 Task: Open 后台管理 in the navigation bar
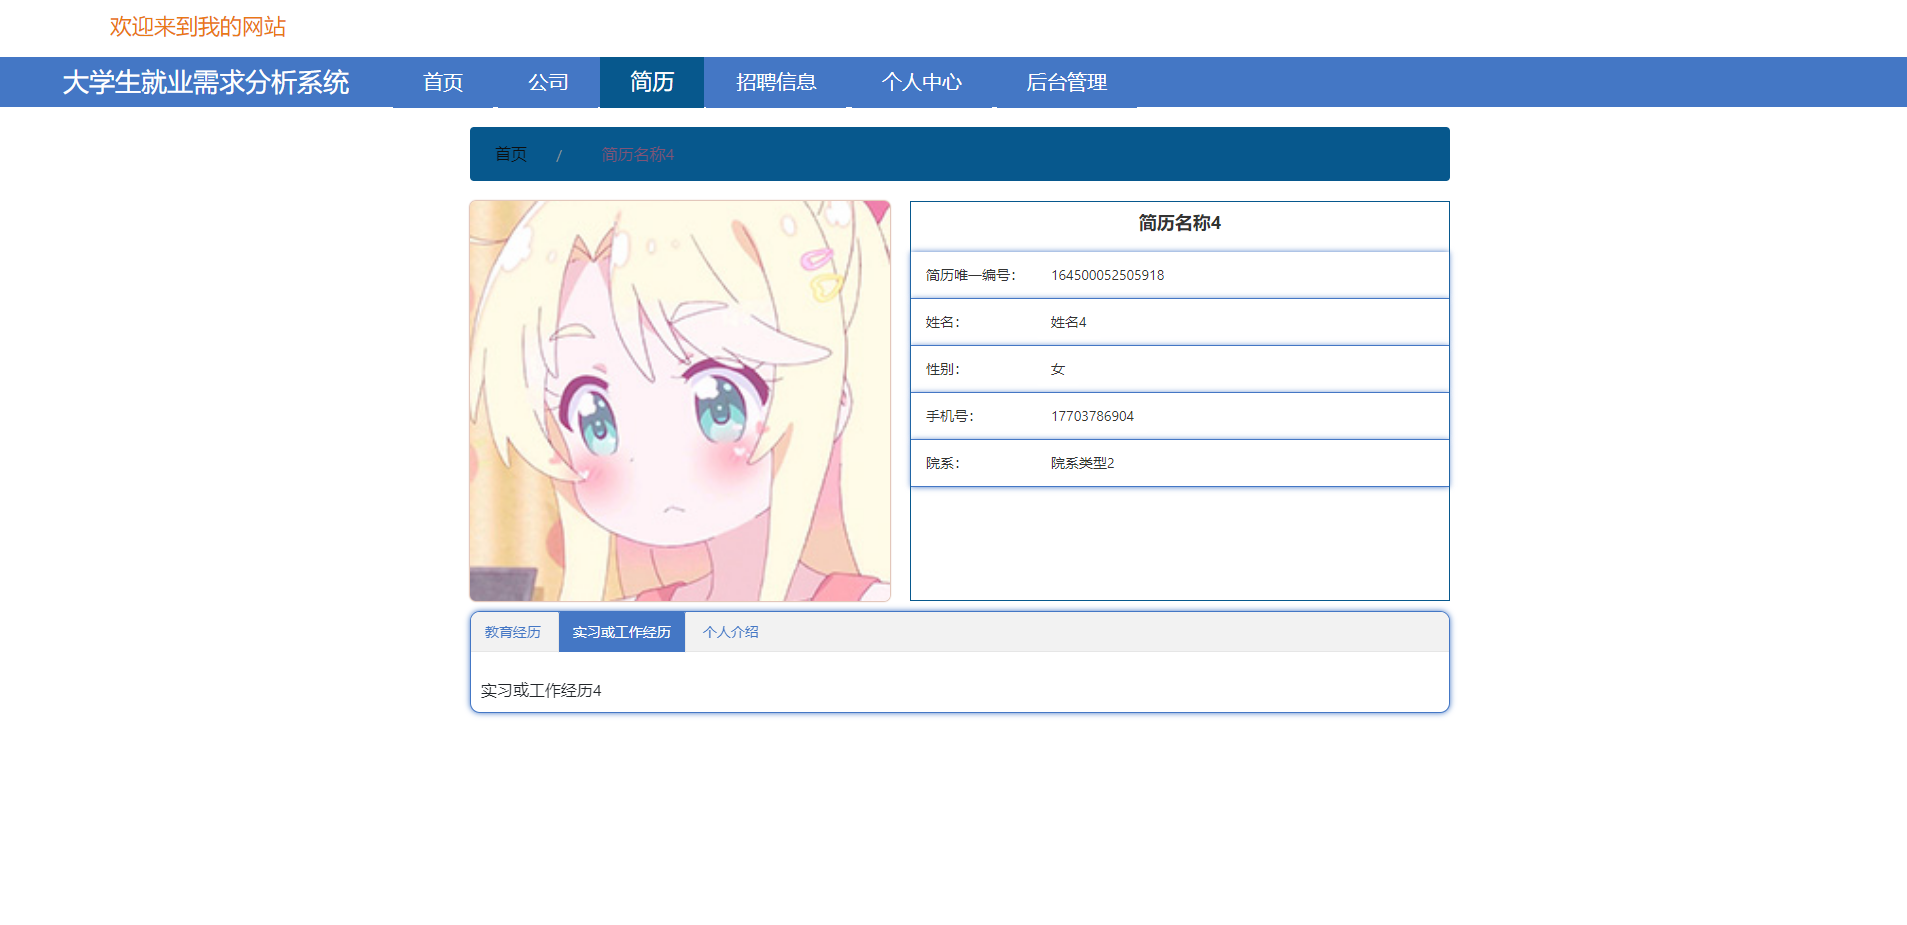(x=1066, y=82)
